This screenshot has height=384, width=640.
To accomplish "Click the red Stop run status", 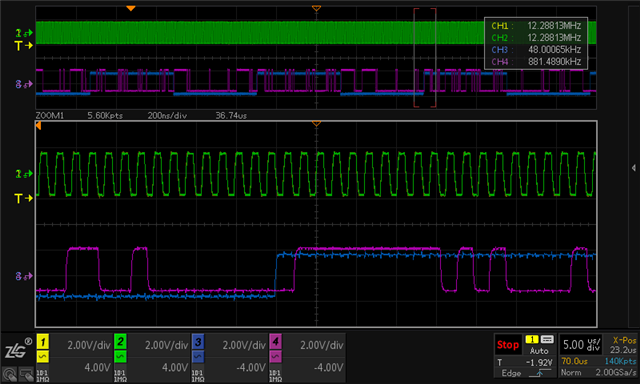I will [x=508, y=345].
